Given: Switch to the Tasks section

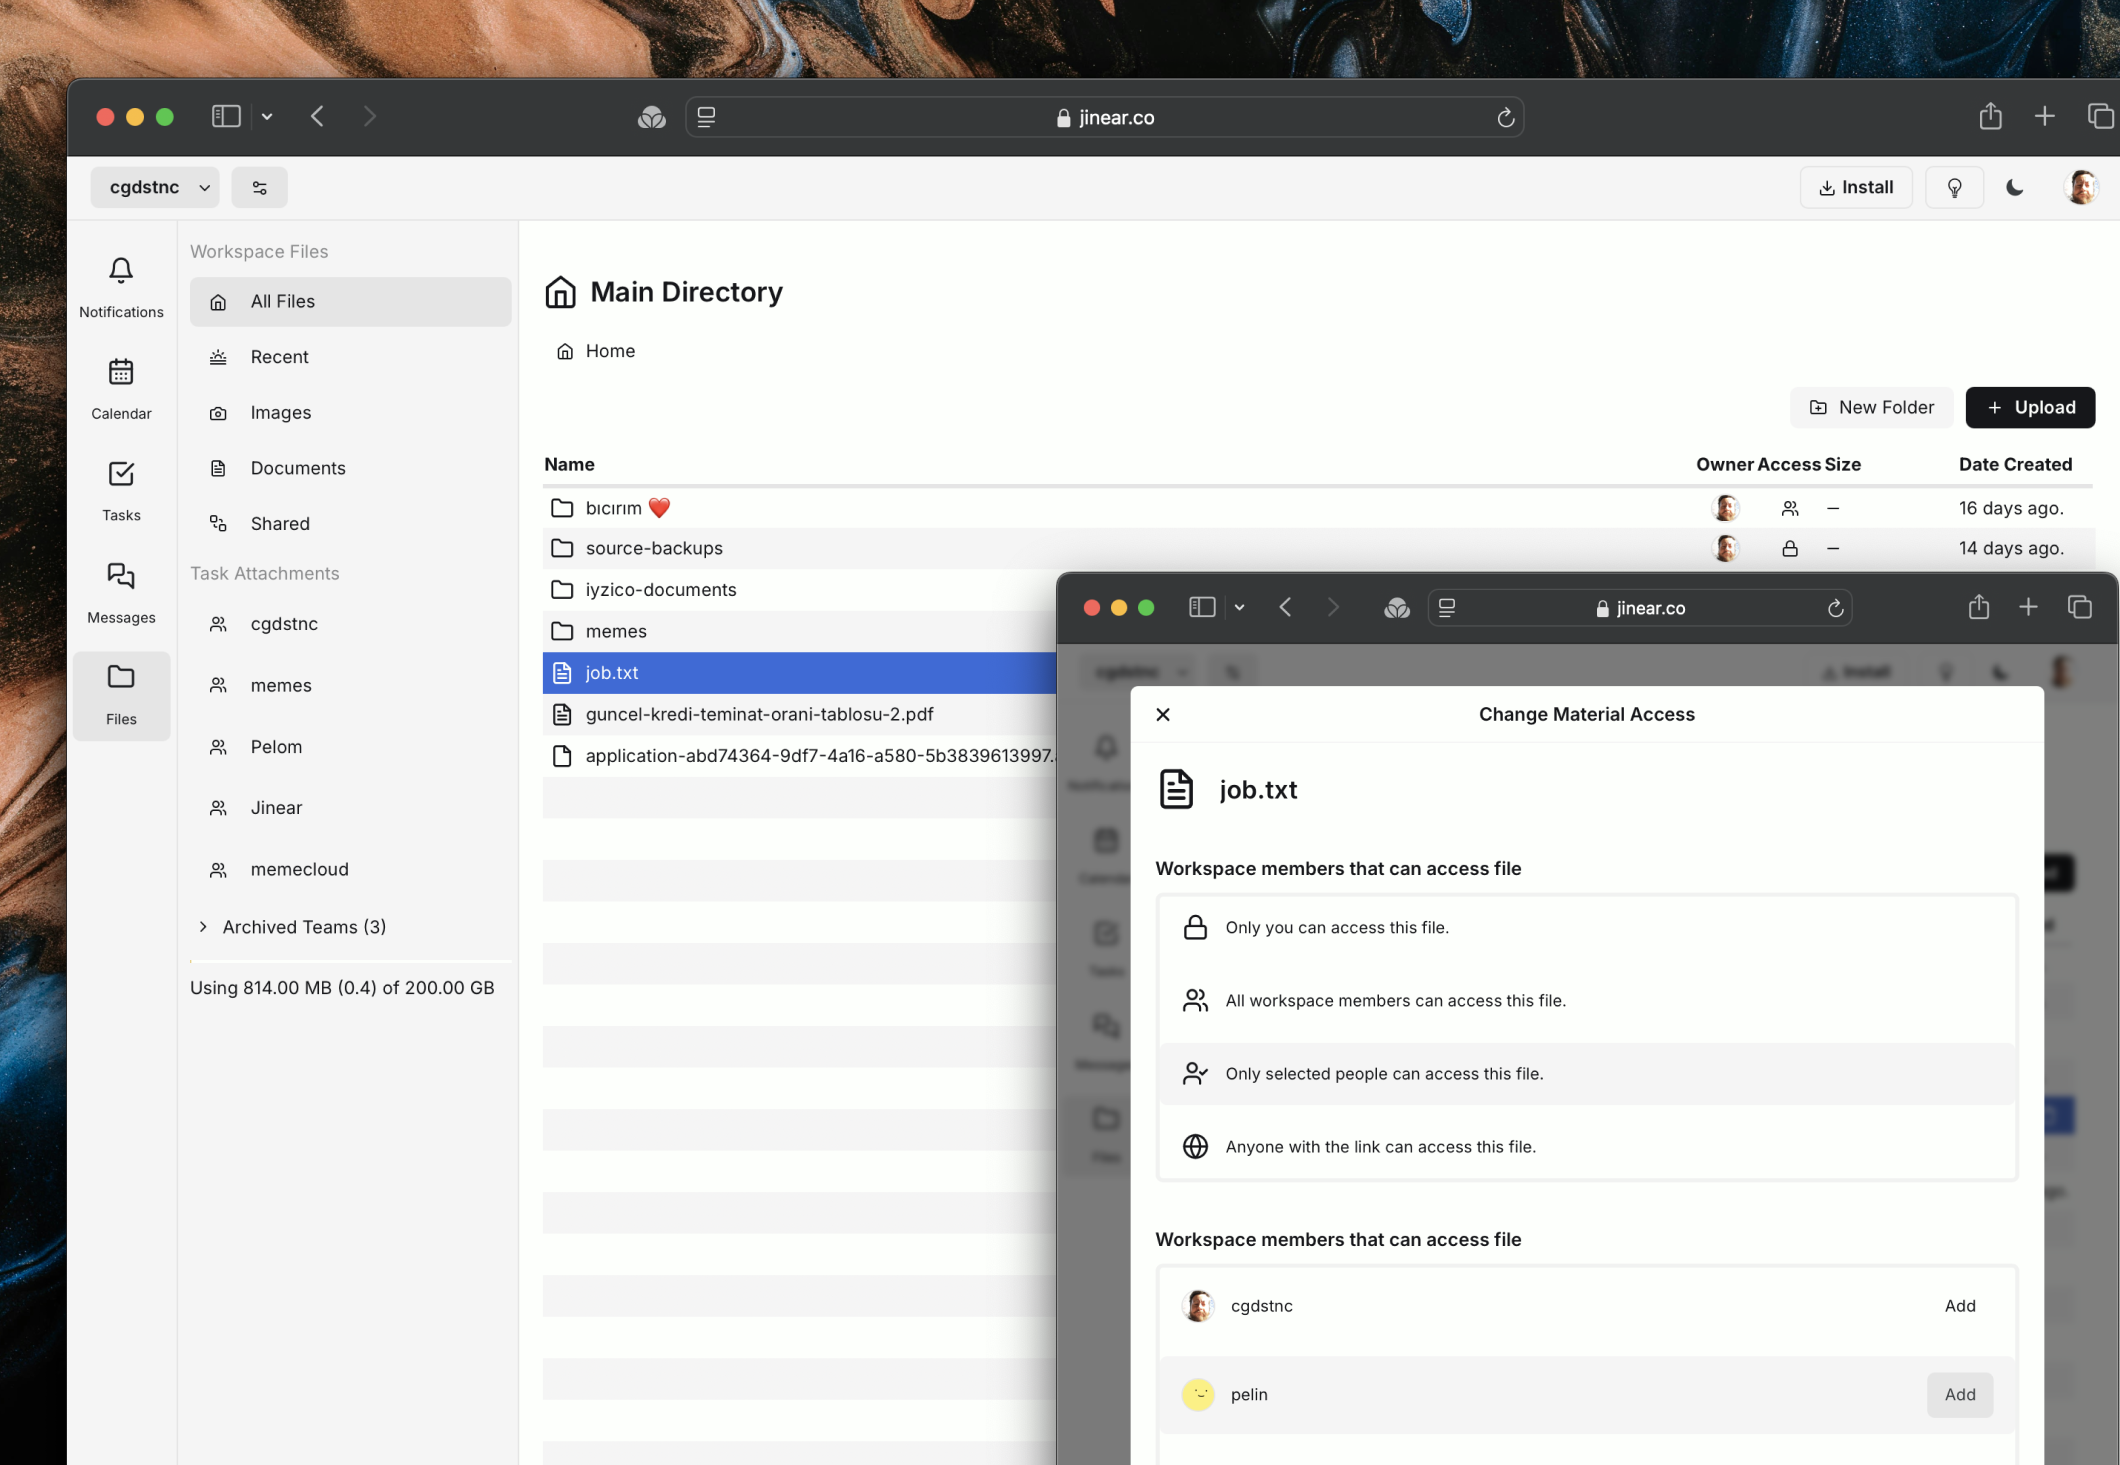Looking at the screenshot, I should [x=120, y=490].
